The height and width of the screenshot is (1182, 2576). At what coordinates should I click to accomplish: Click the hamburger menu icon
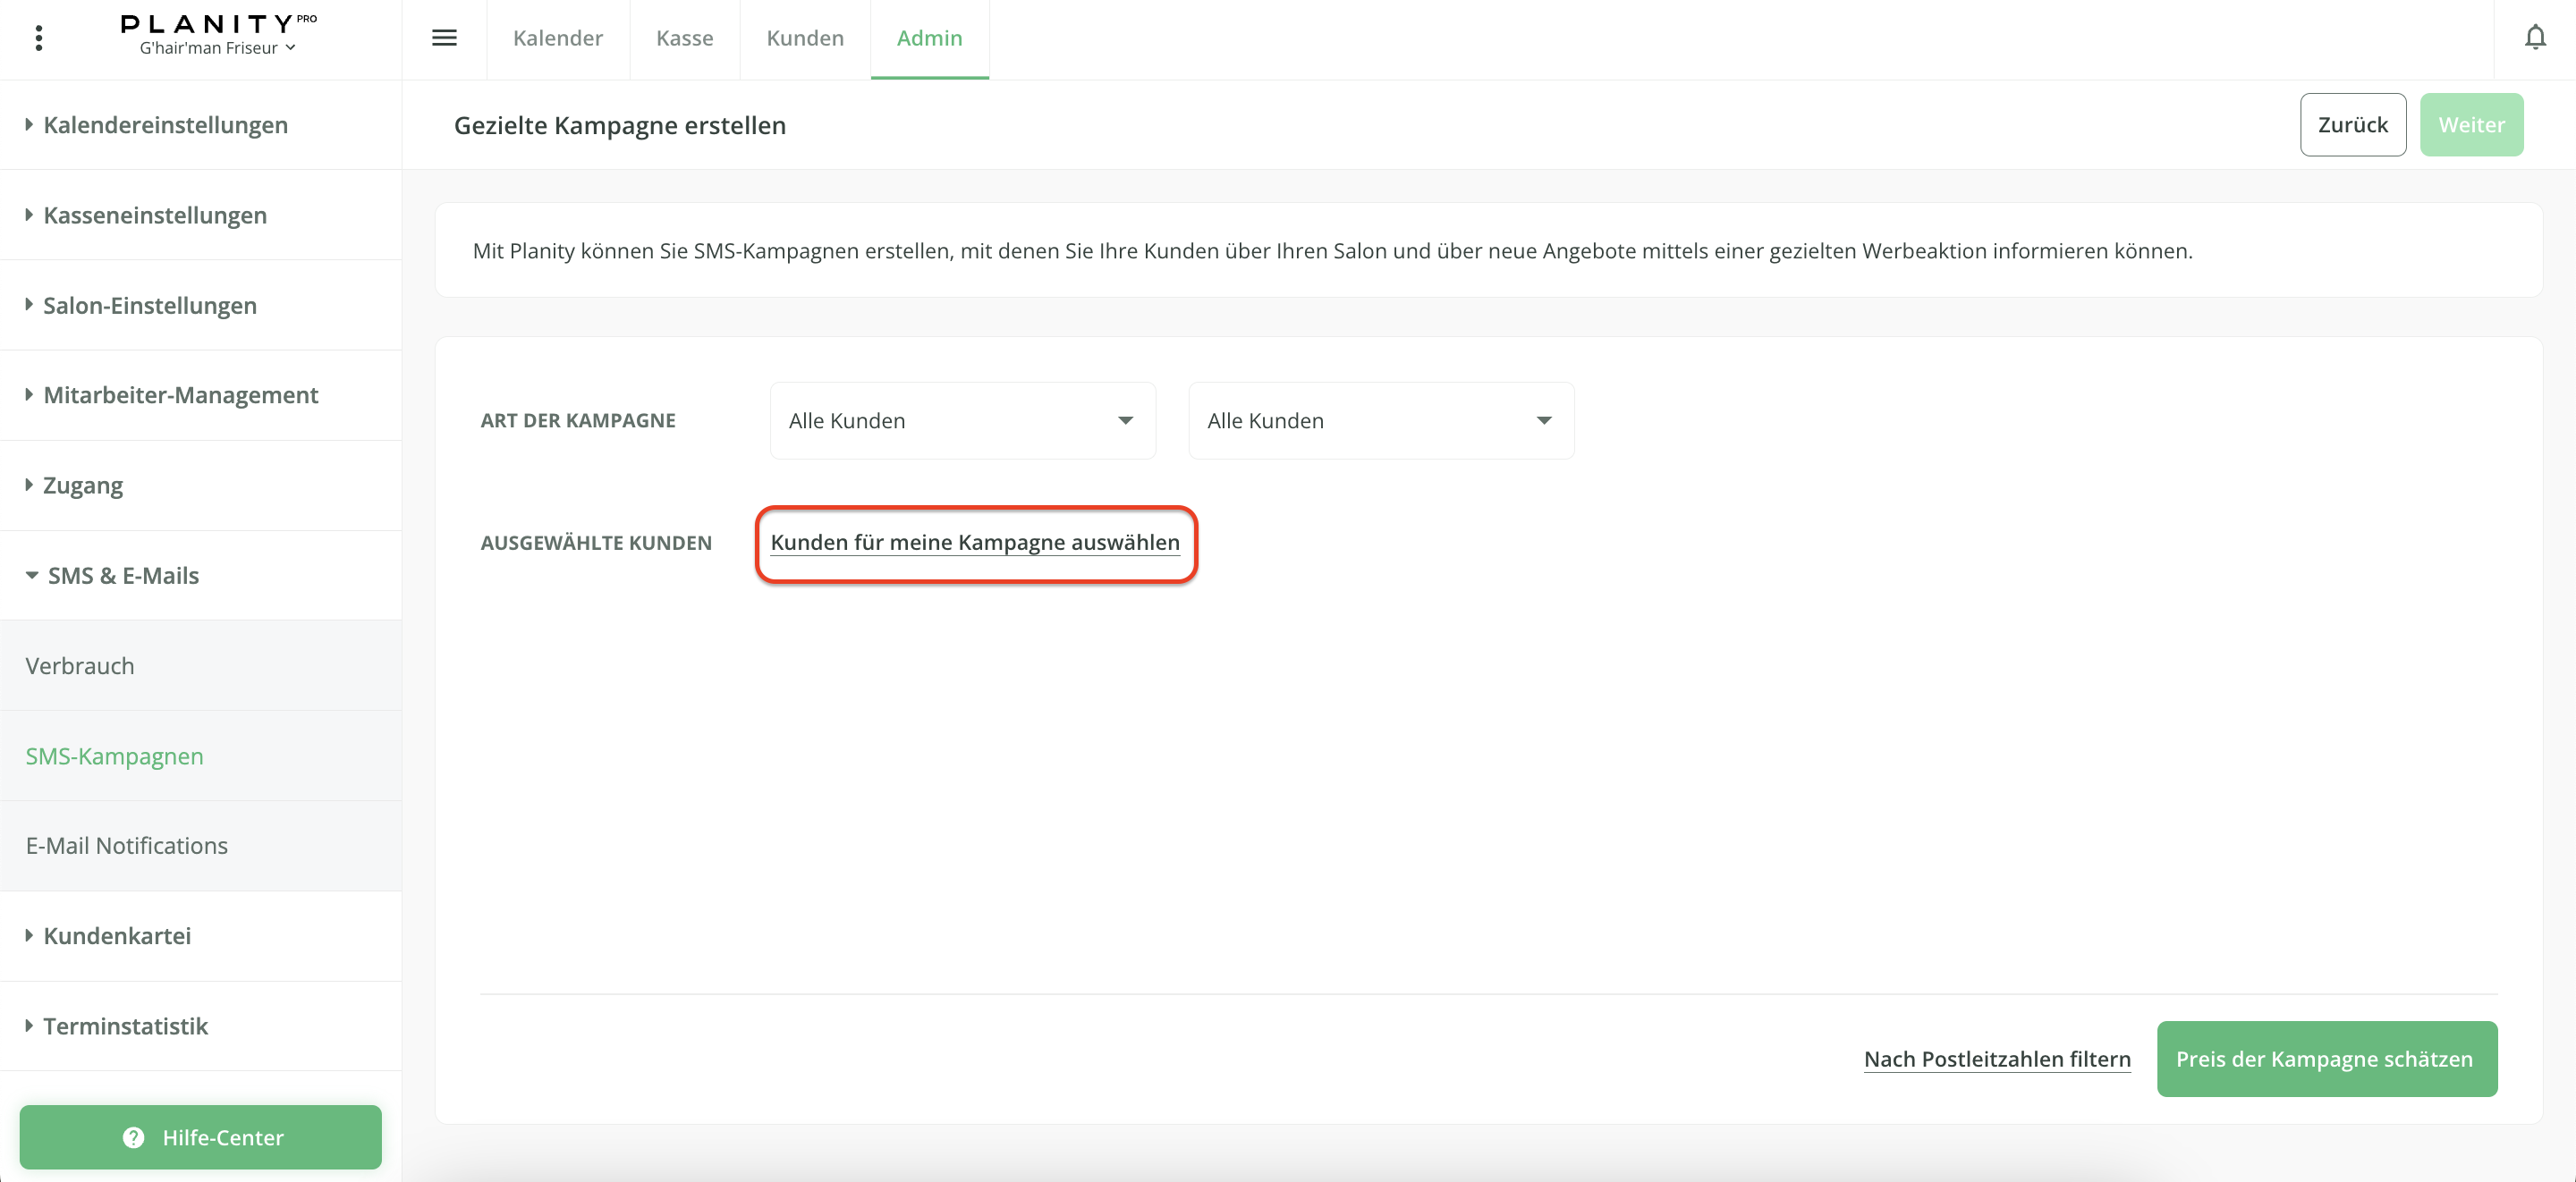444,38
